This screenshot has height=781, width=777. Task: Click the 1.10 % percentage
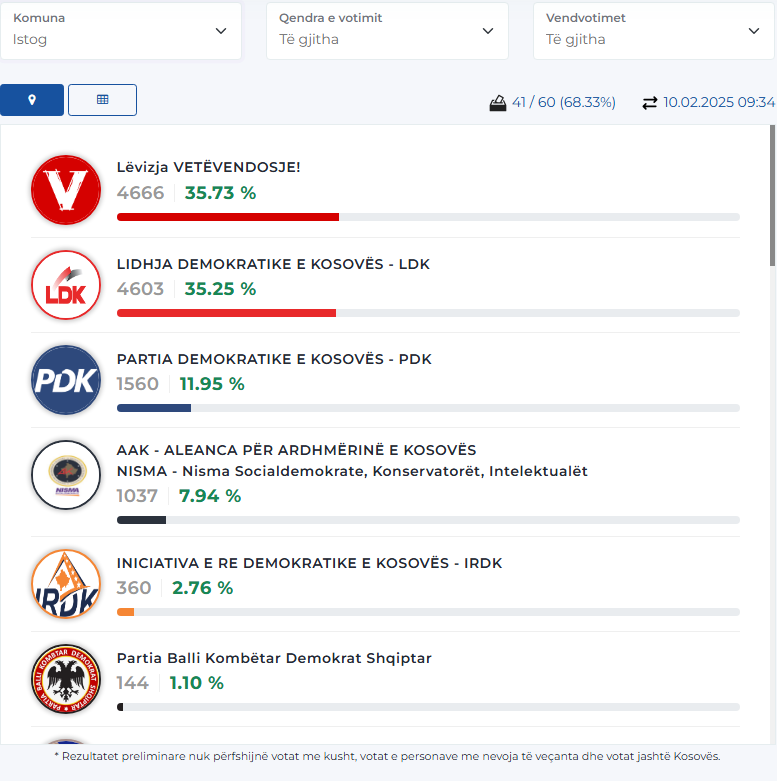[x=197, y=683]
